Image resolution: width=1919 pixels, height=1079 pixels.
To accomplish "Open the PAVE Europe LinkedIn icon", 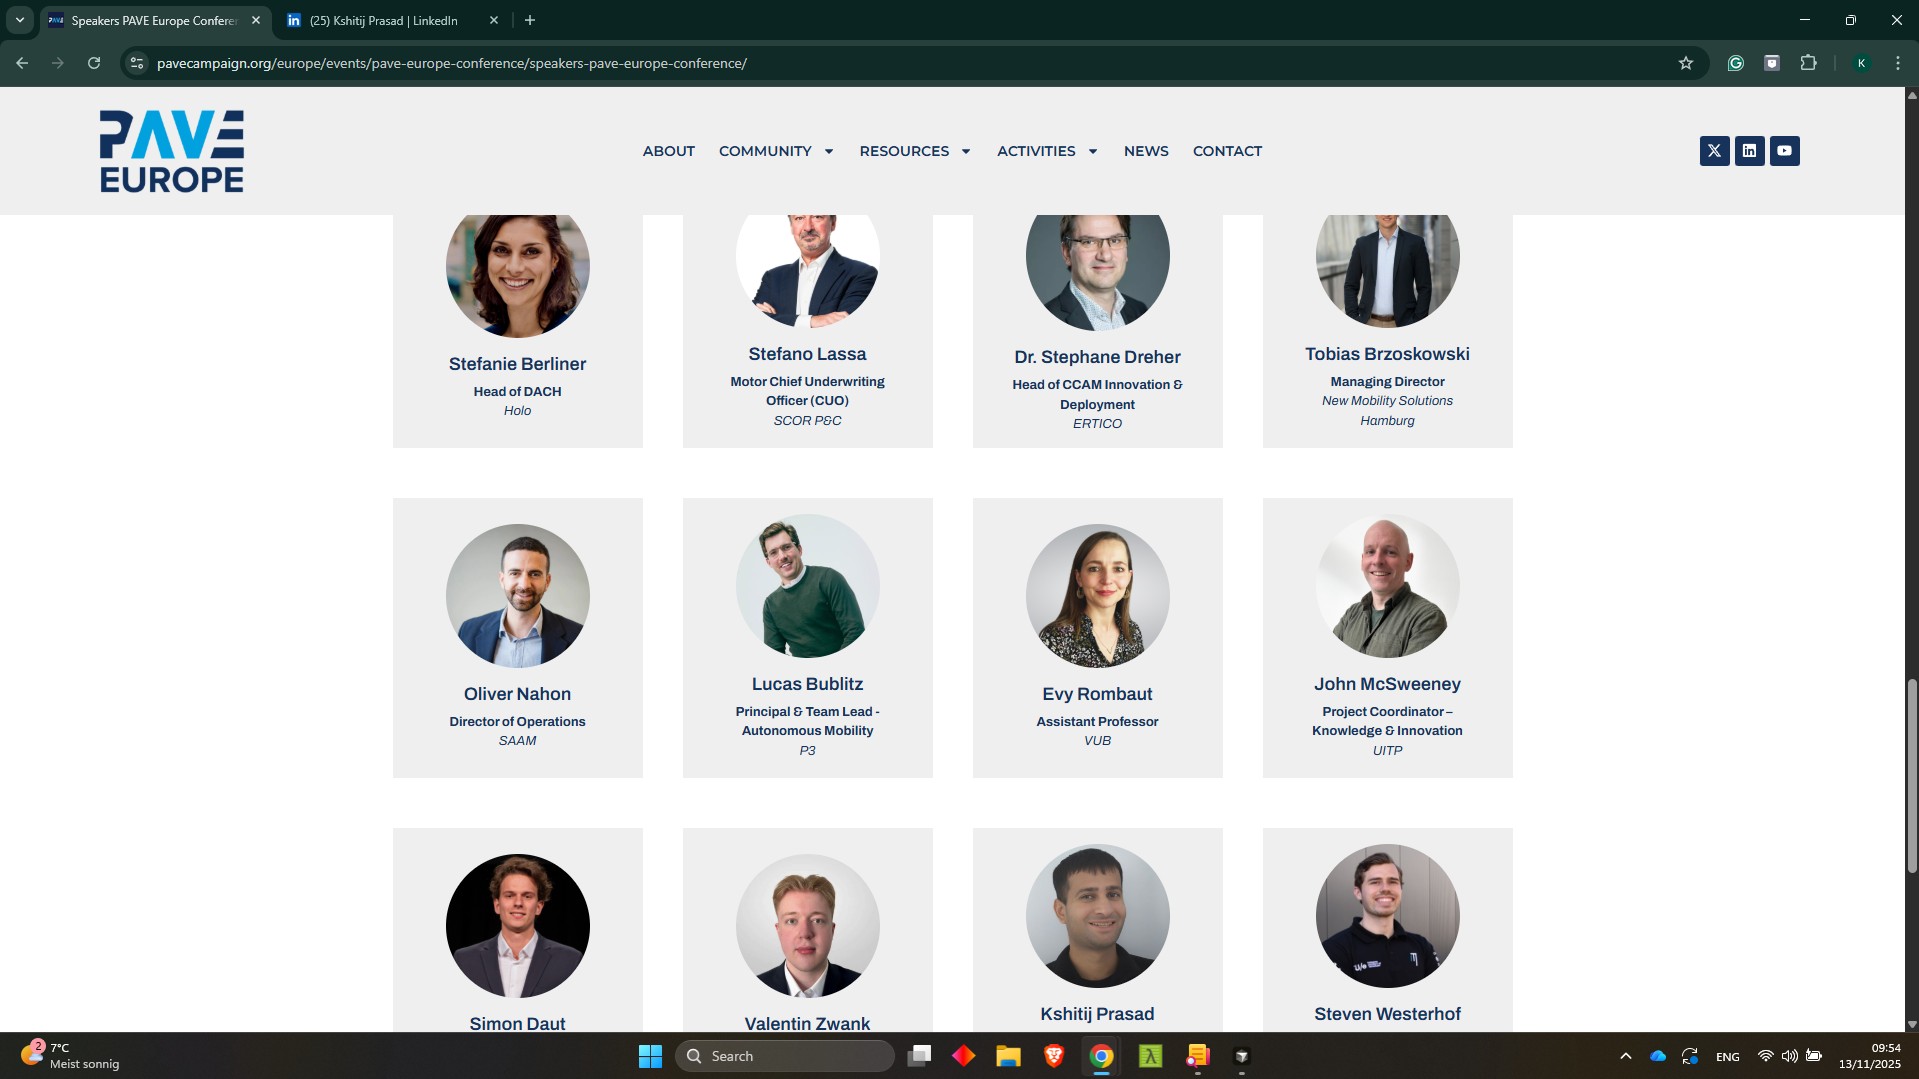I will [x=1749, y=151].
